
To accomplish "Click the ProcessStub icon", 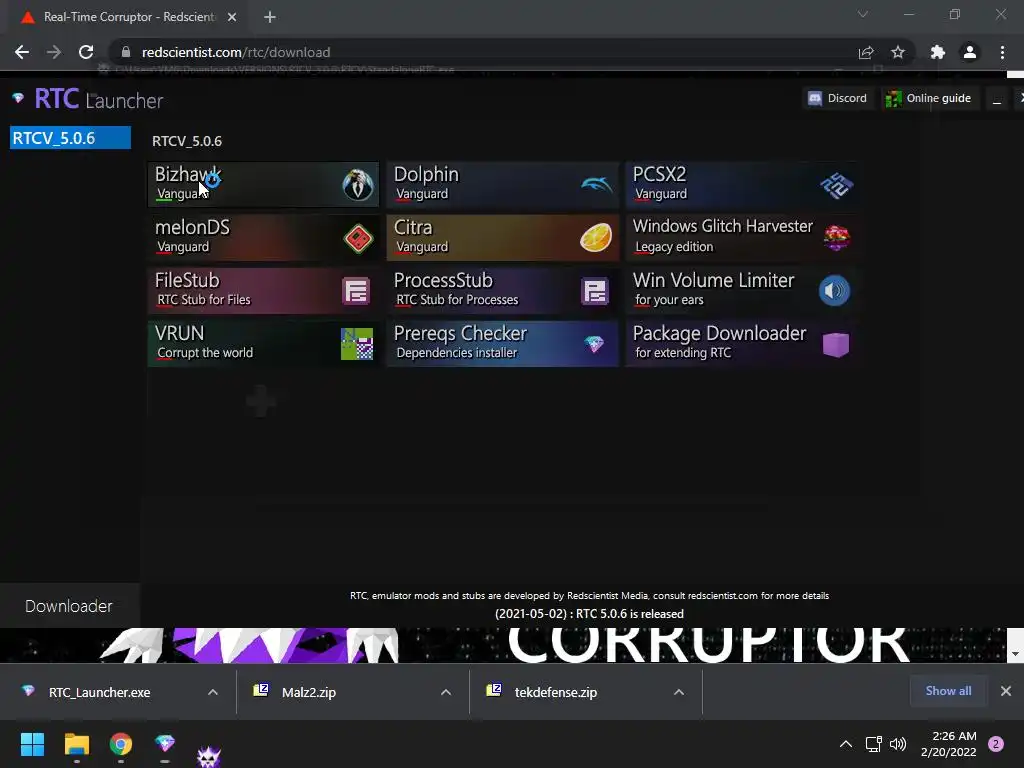I will pyautogui.click(x=595, y=291).
